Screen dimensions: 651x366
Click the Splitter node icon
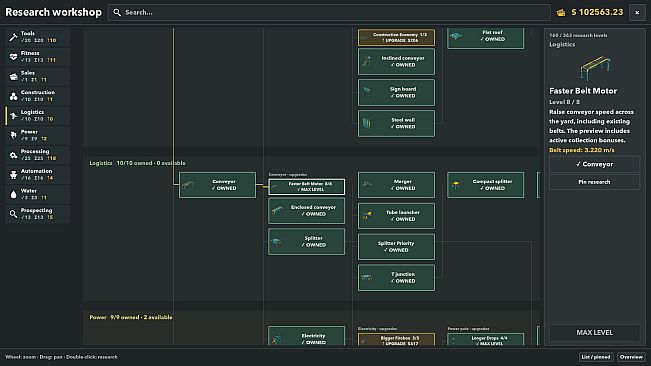pos(277,242)
